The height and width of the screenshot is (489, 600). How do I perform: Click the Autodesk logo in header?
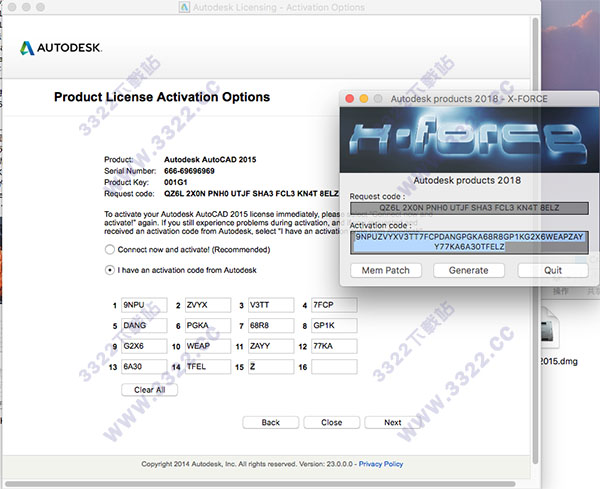(x=61, y=48)
